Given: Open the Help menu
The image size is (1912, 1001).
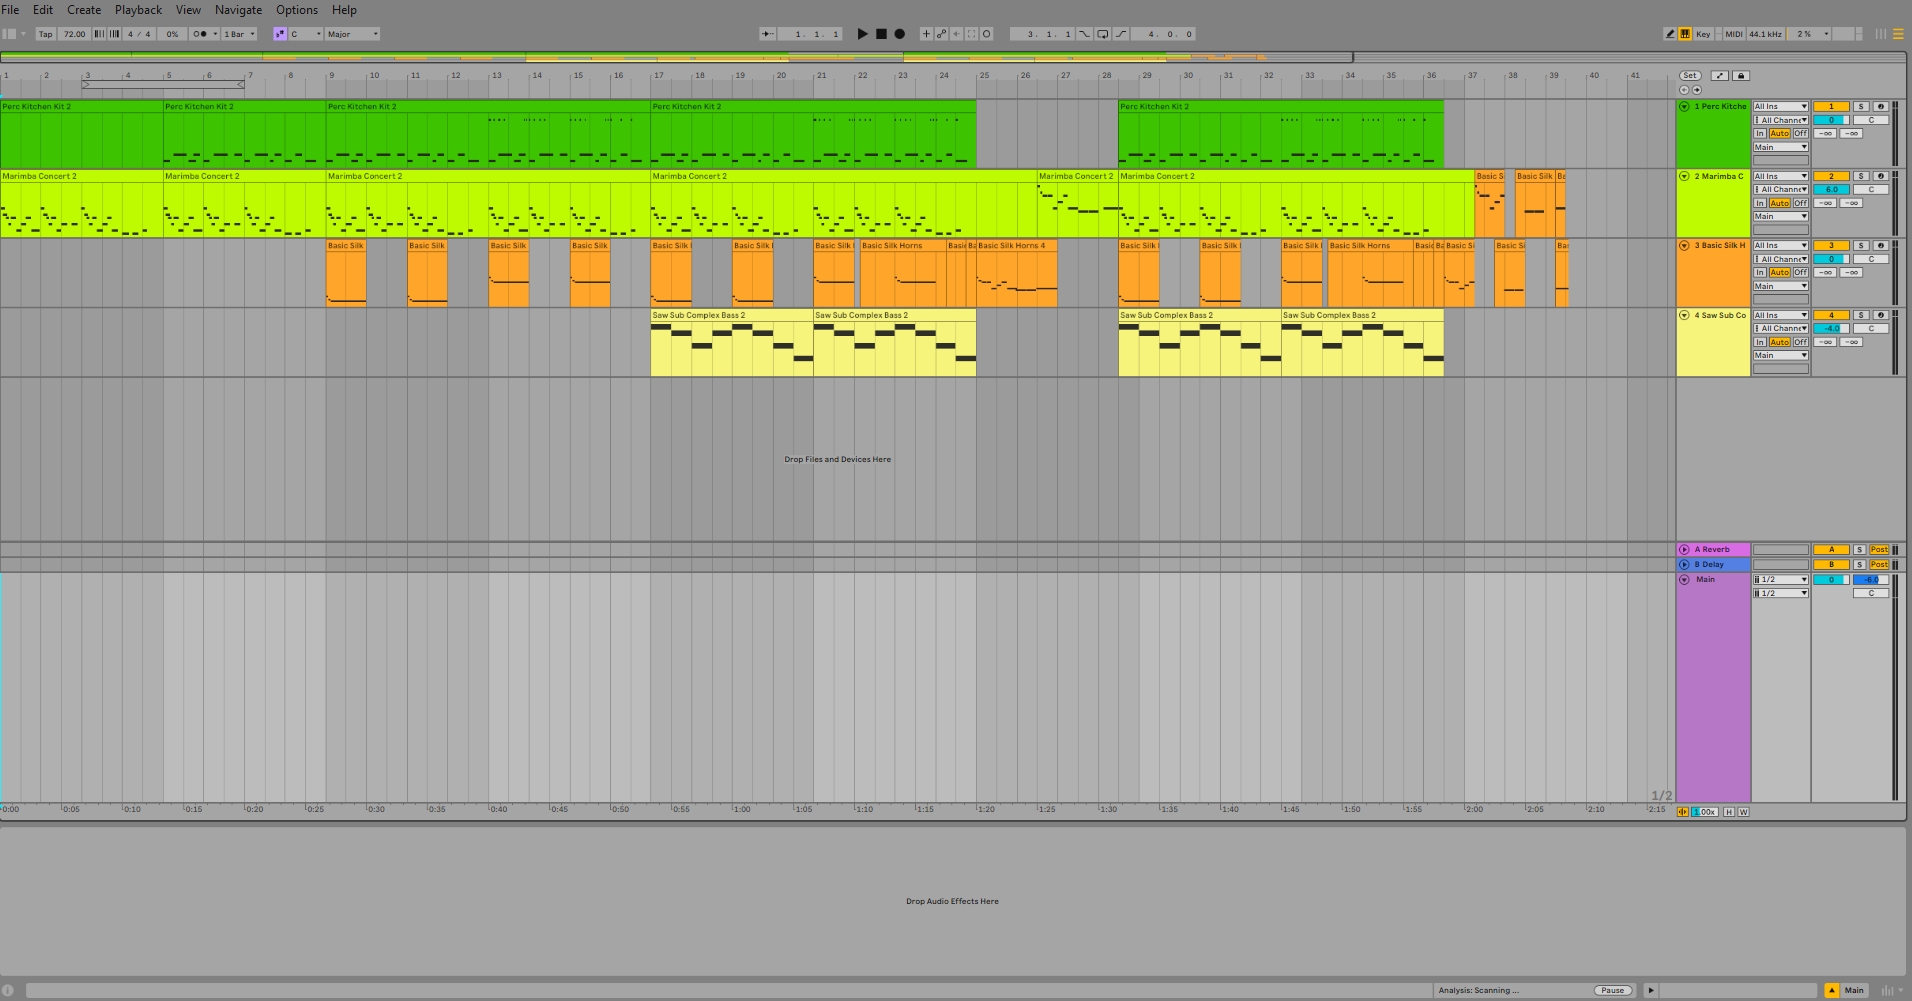Looking at the screenshot, I should coord(344,10).
